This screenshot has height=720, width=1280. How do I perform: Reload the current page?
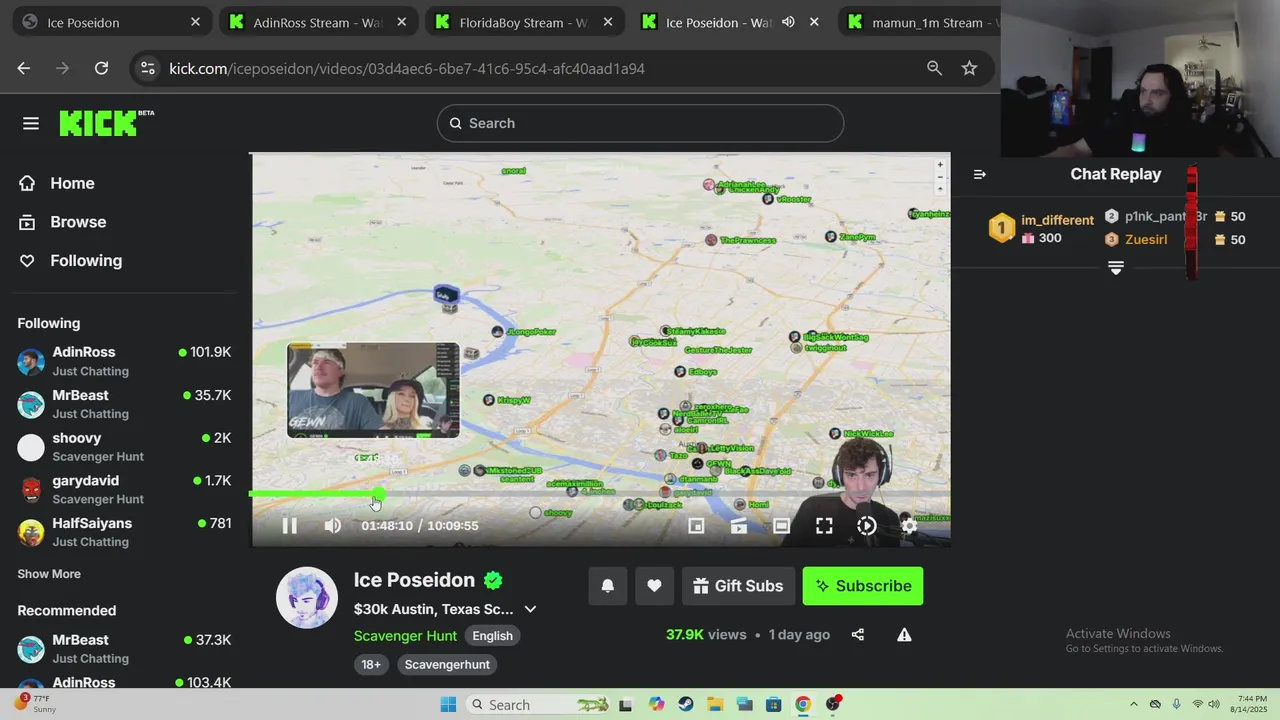tap(101, 68)
